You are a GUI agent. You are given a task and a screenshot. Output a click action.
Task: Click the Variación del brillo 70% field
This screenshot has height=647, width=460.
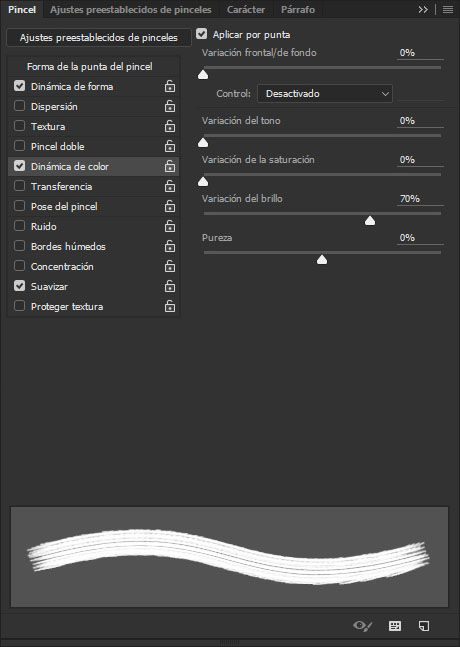pos(420,199)
